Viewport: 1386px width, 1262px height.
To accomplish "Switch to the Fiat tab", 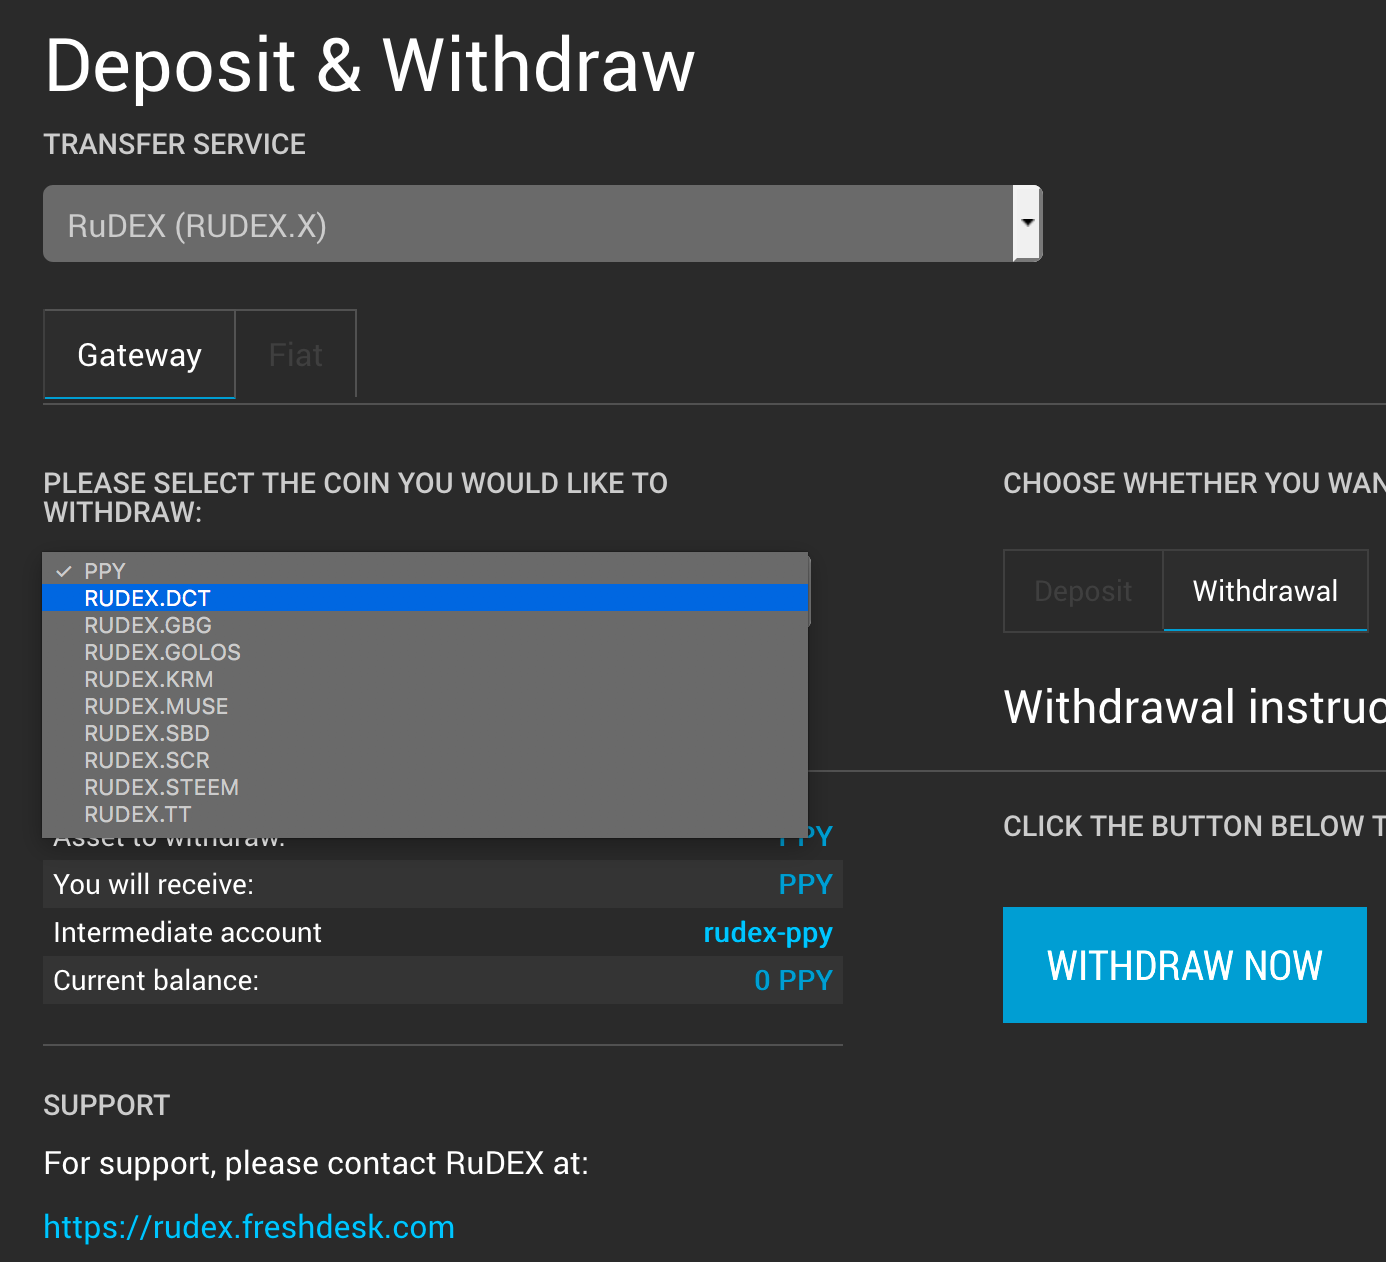I will click(x=296, y=354).
